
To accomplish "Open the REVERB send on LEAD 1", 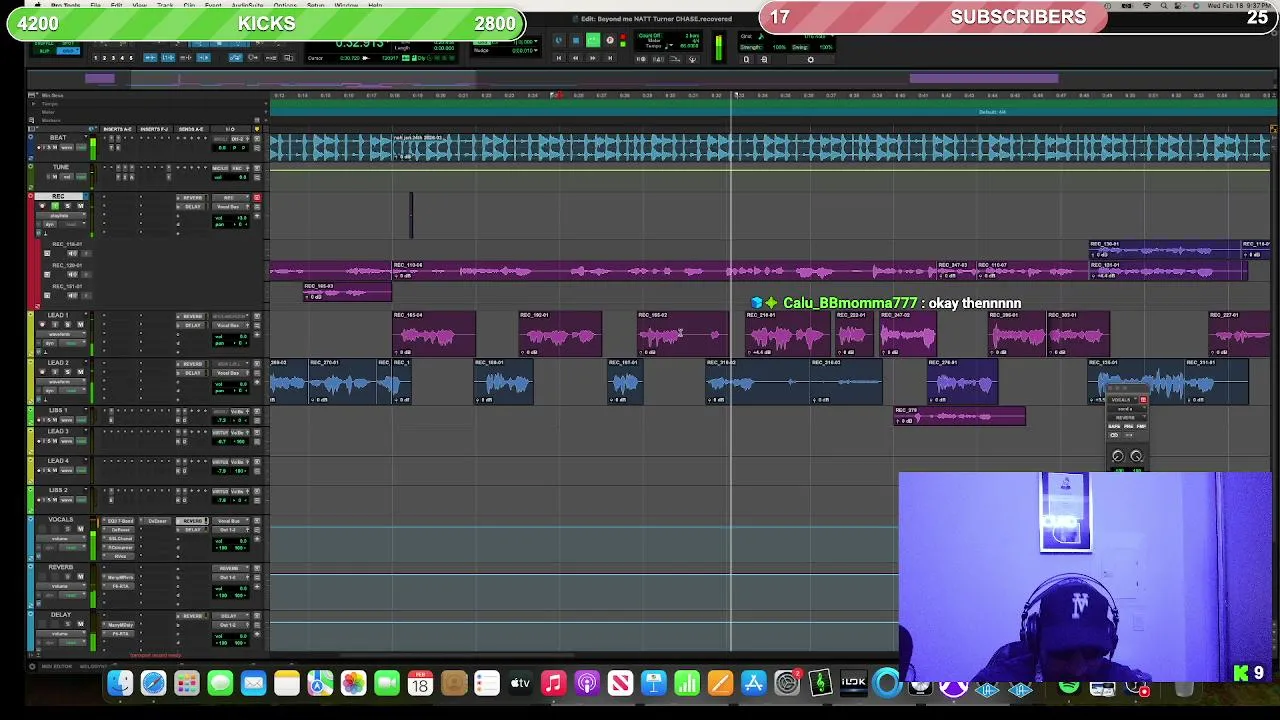I will pyautogui.click(x=192, y=316).
